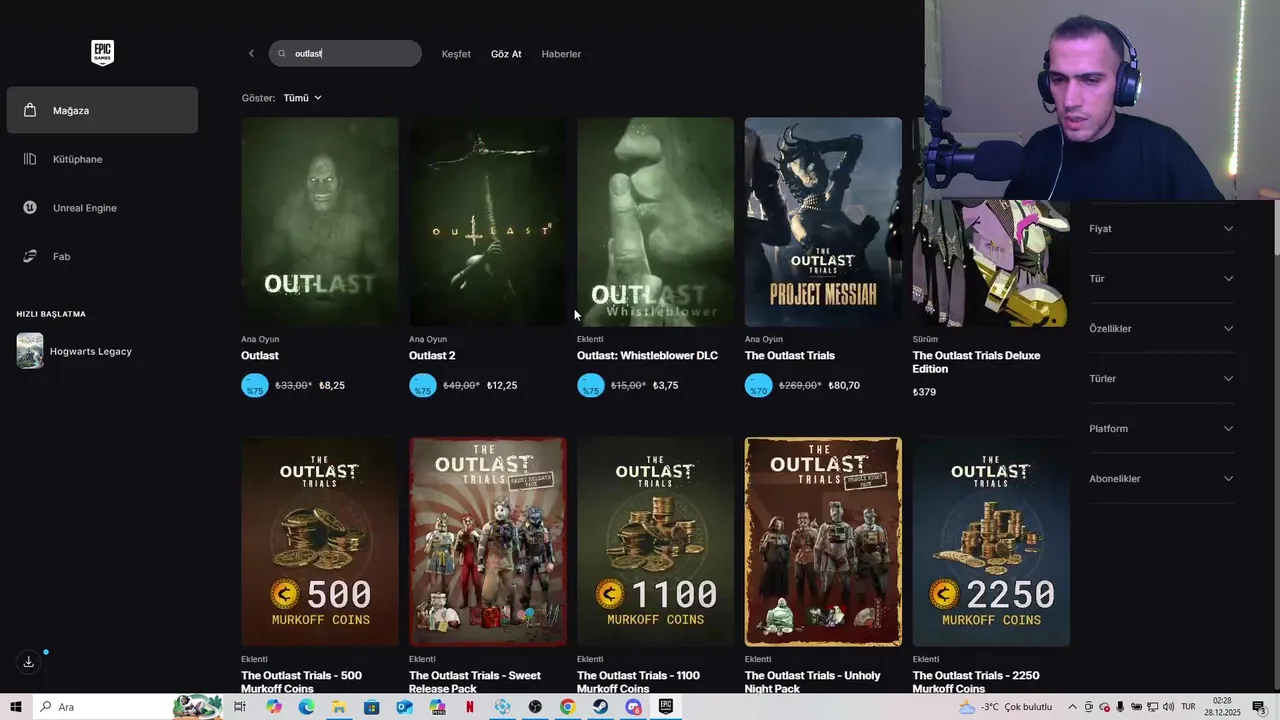This screenshot has width=1280, height=720.
Task: Open OBS Studio from the taskbar
Action: click(x=535, y=707)
